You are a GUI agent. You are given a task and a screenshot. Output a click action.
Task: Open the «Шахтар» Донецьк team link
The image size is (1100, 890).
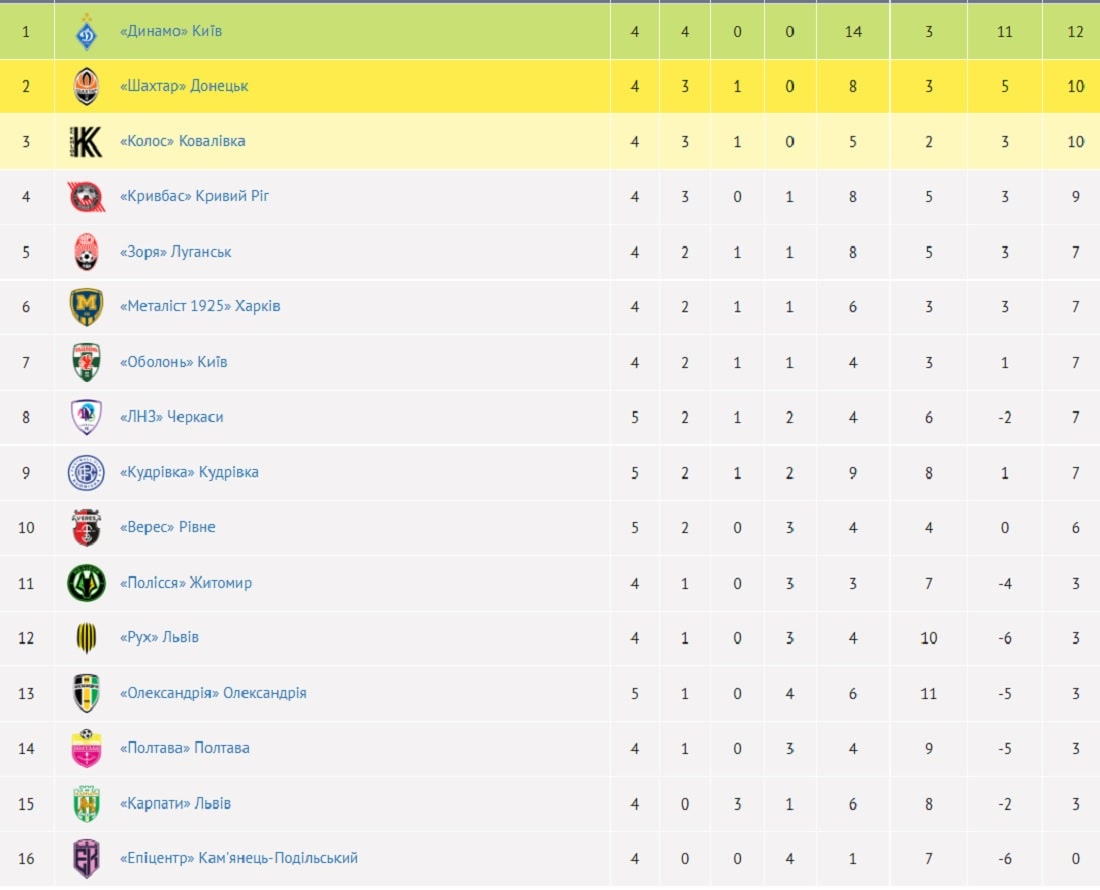point(184,86)
